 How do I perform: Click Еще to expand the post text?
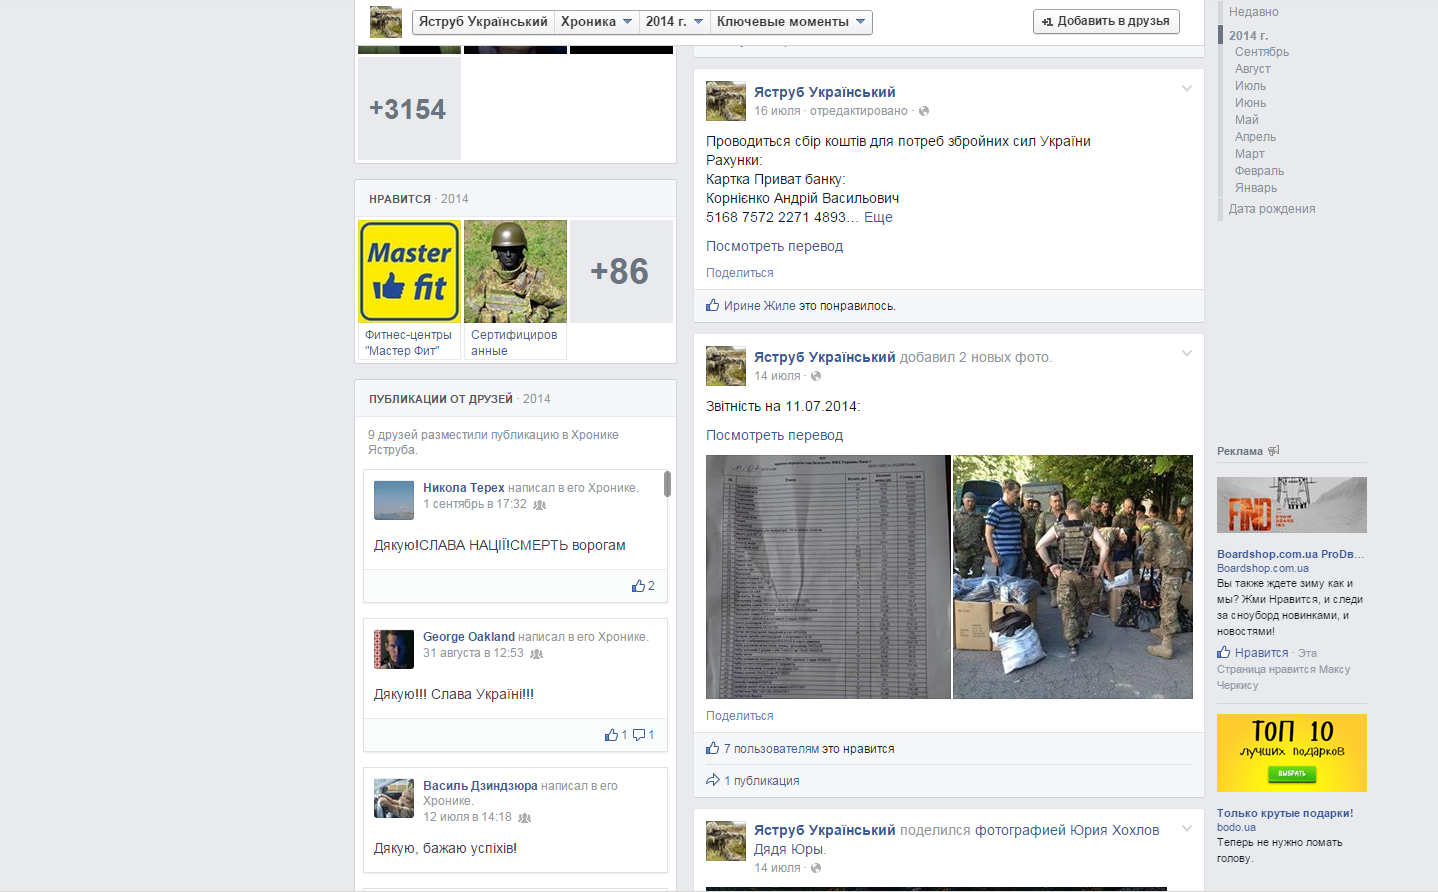[878, 217]
